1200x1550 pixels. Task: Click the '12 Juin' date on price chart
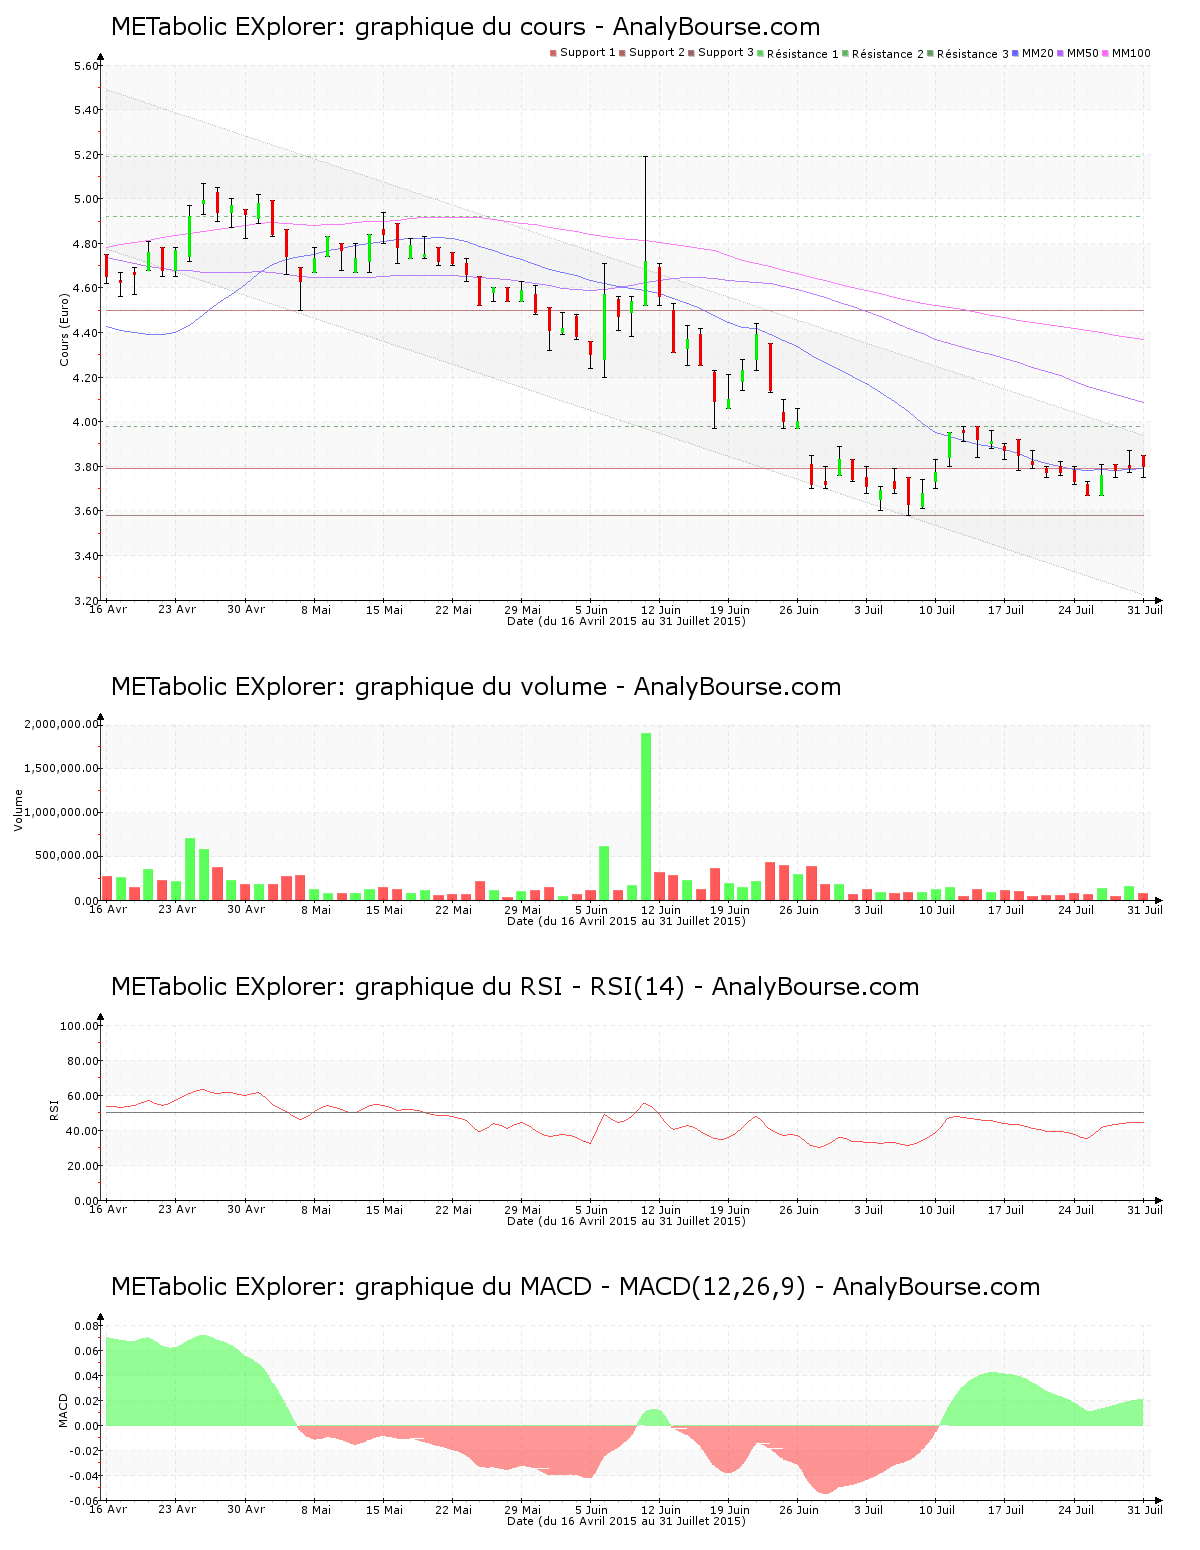(x=661, y=610)
